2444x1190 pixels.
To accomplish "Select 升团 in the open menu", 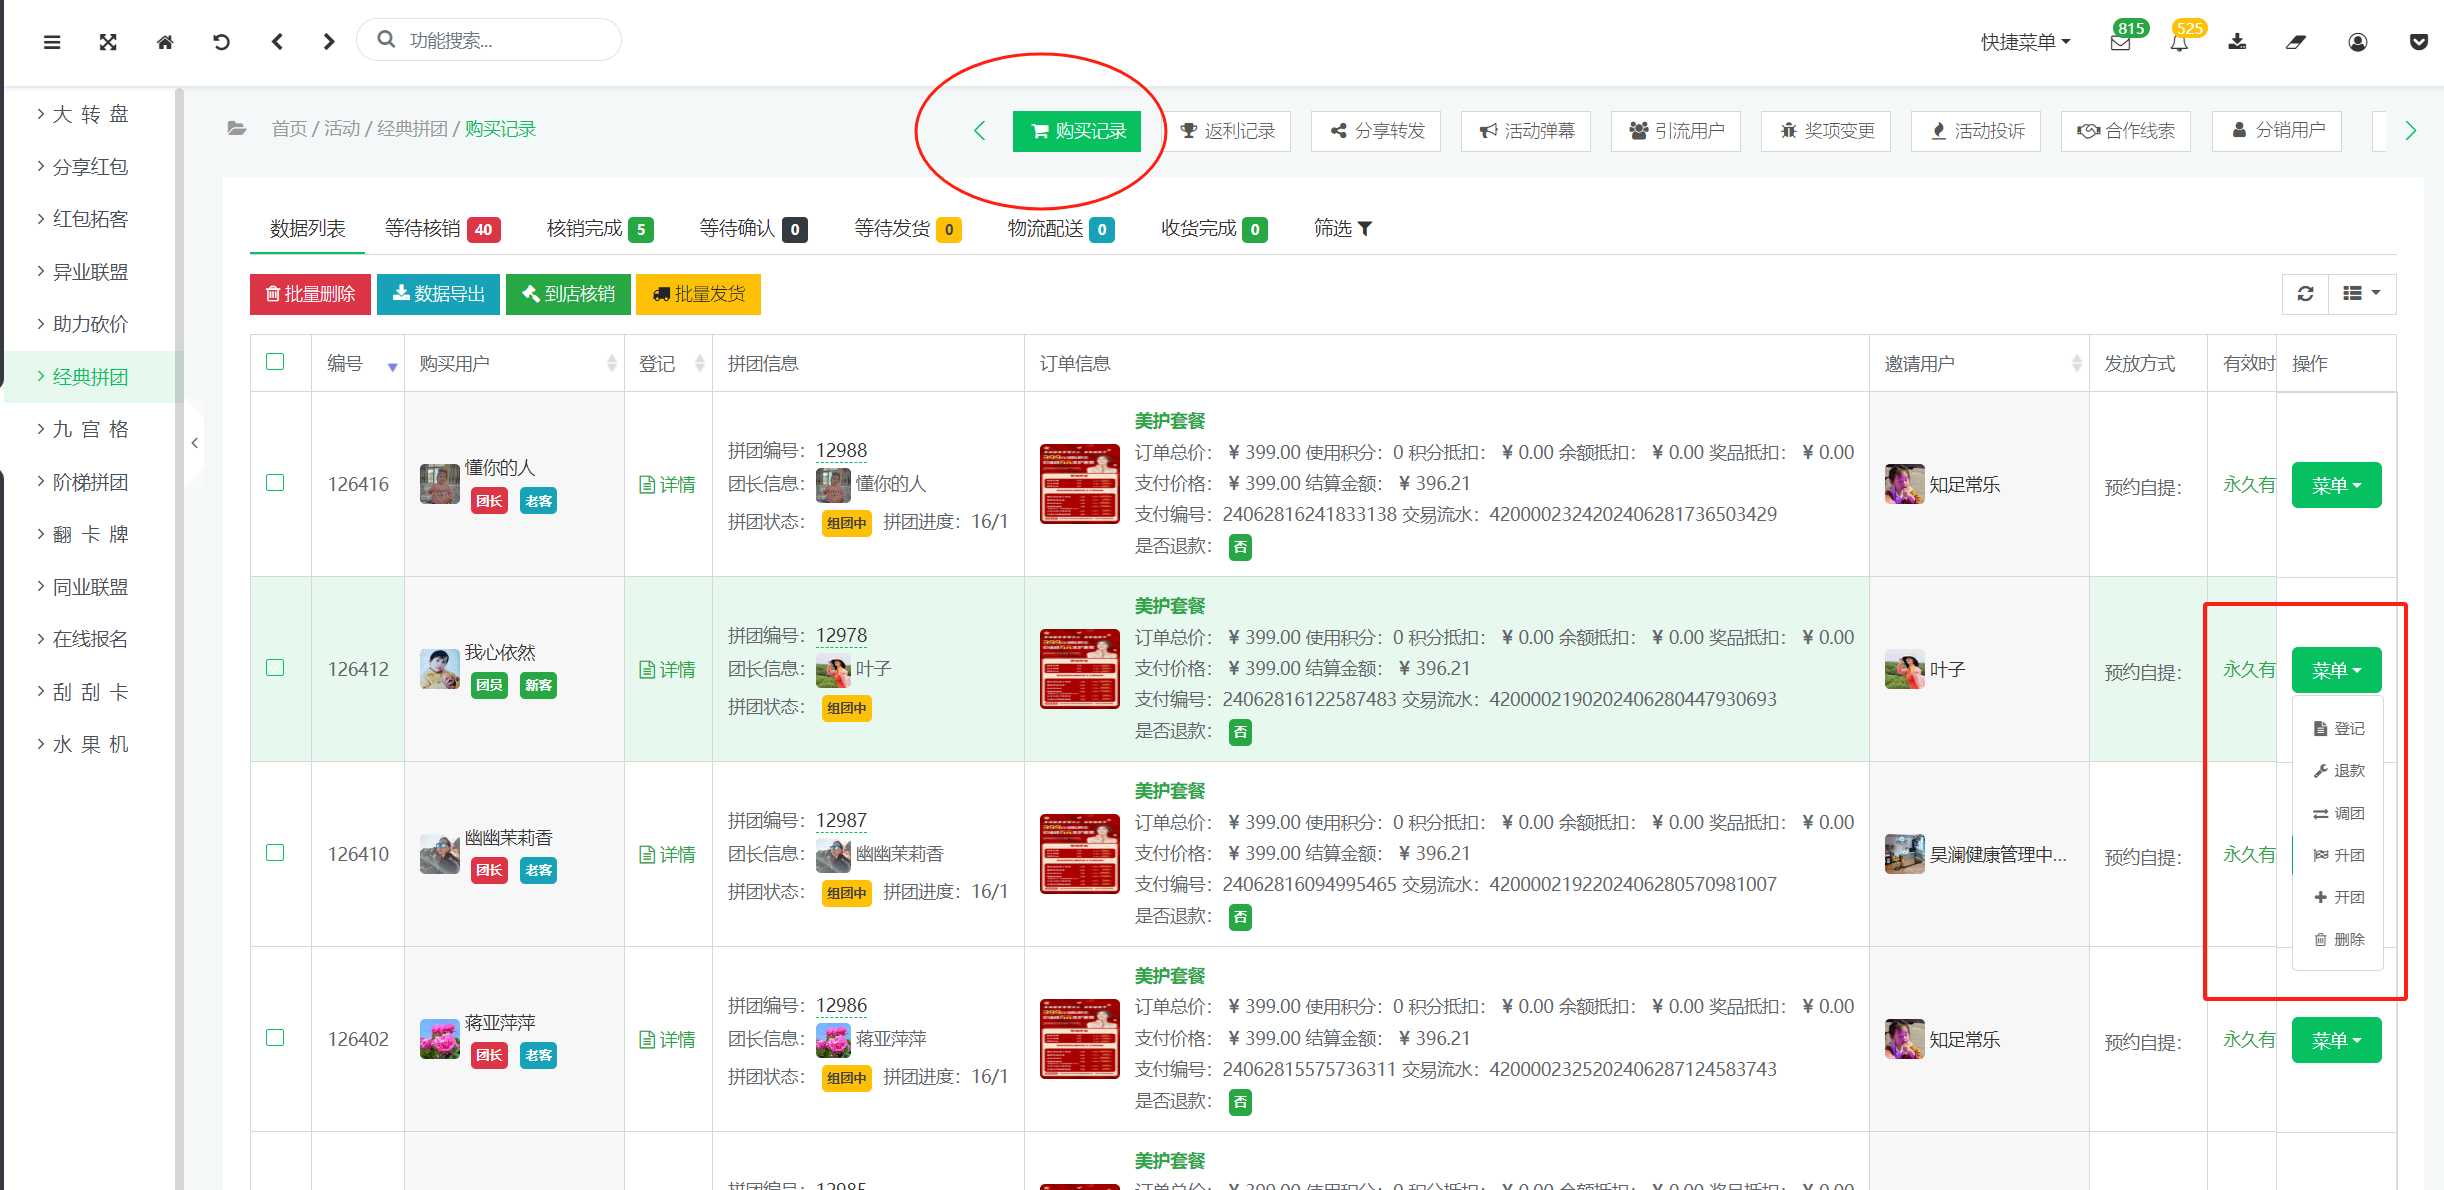I will coord(2338,855).
